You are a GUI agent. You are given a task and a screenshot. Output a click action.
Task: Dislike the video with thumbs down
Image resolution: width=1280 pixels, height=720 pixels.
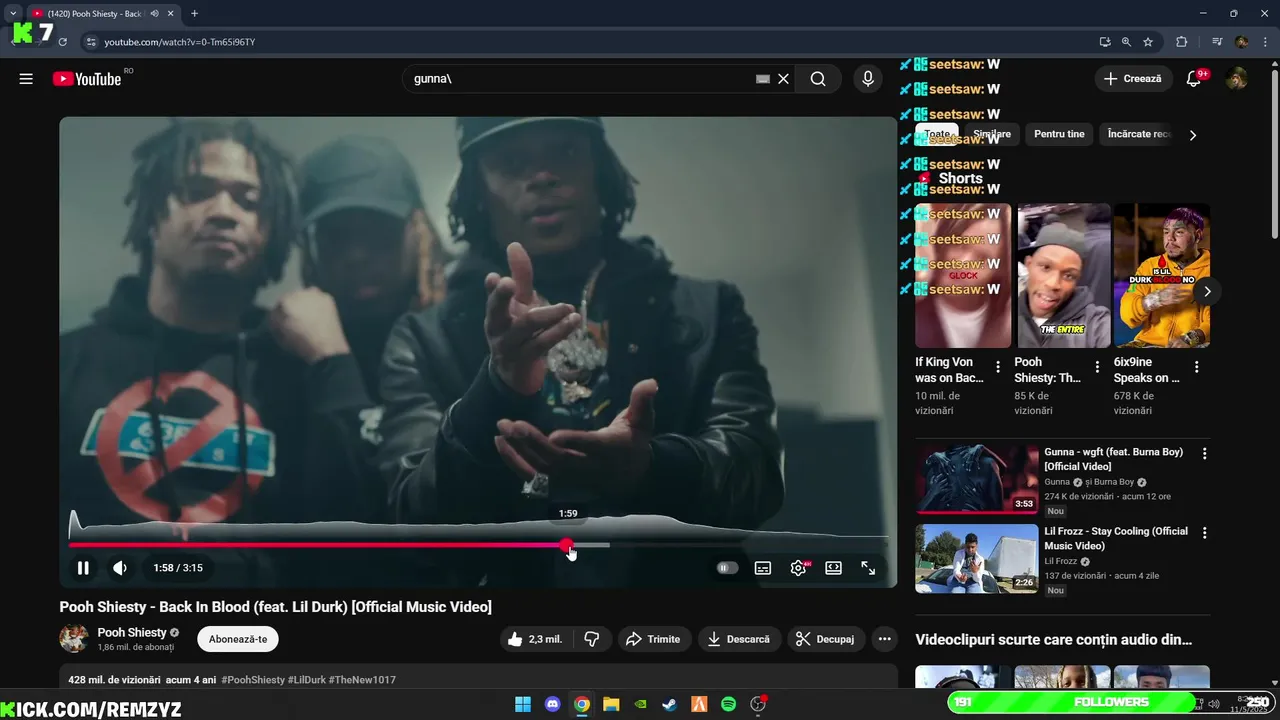pyautogui.click(x=592, y=639)
